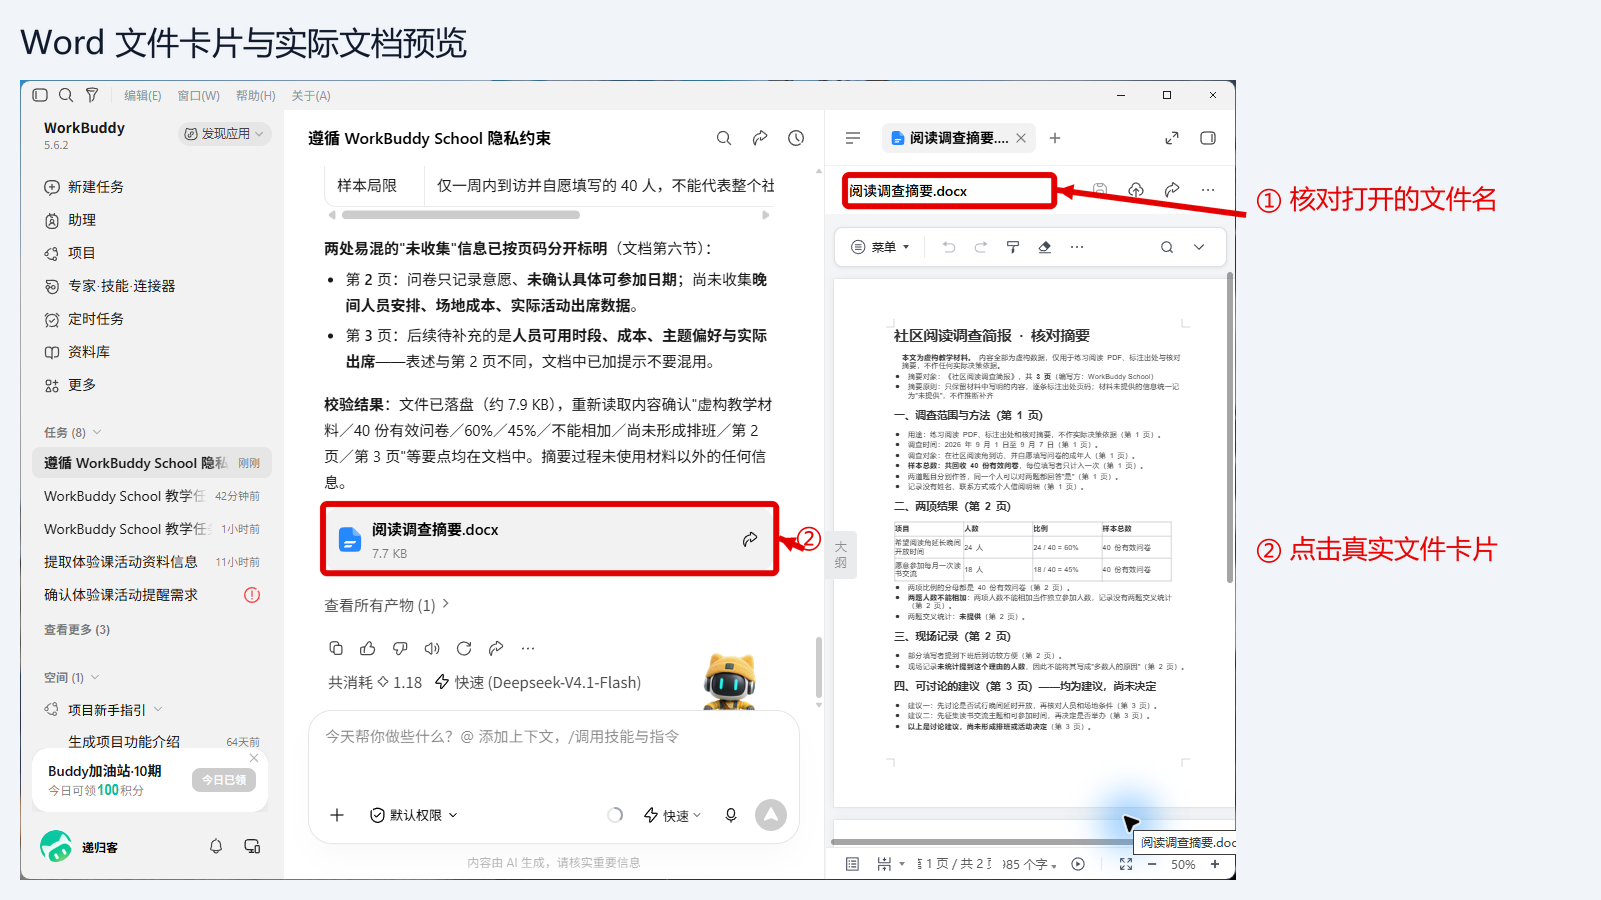The height and width of the screenshot is (900, 1601).
Task: Click the 今日已领 button
Action: coord(224,780)
